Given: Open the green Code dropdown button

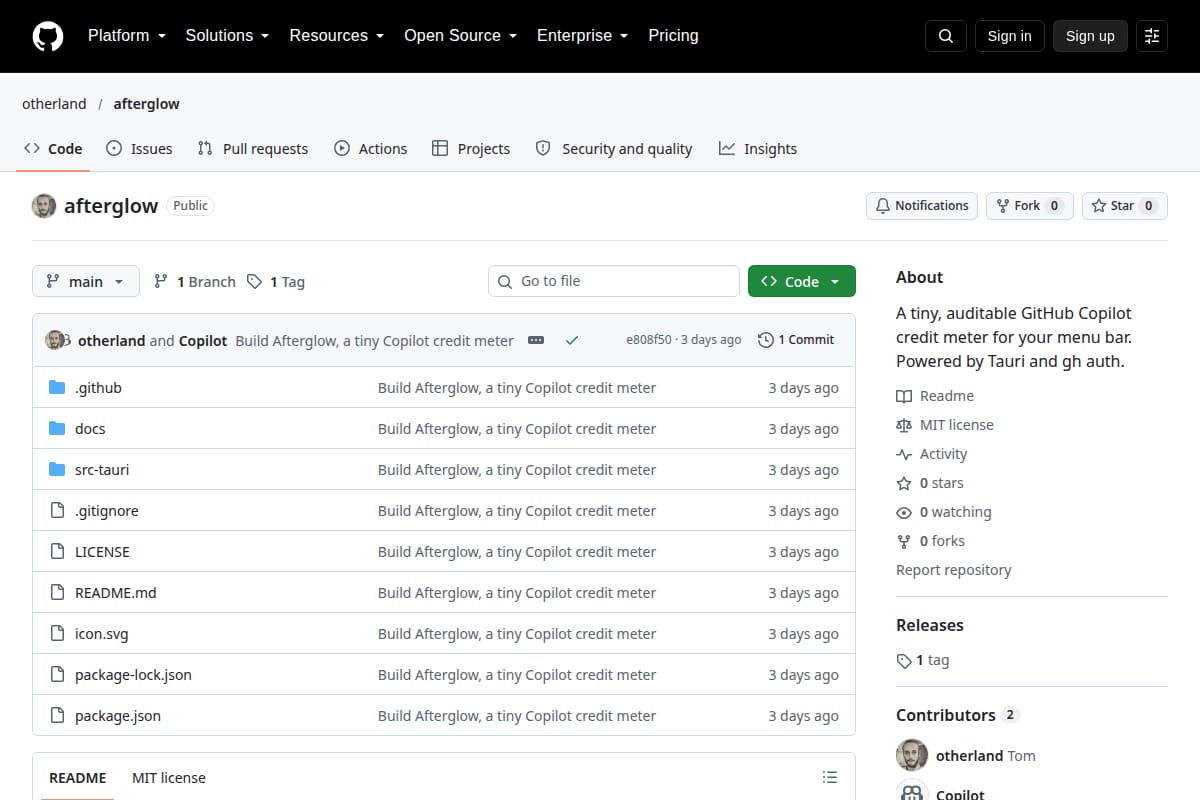Looking at the screenshot, I should point(802,282).
